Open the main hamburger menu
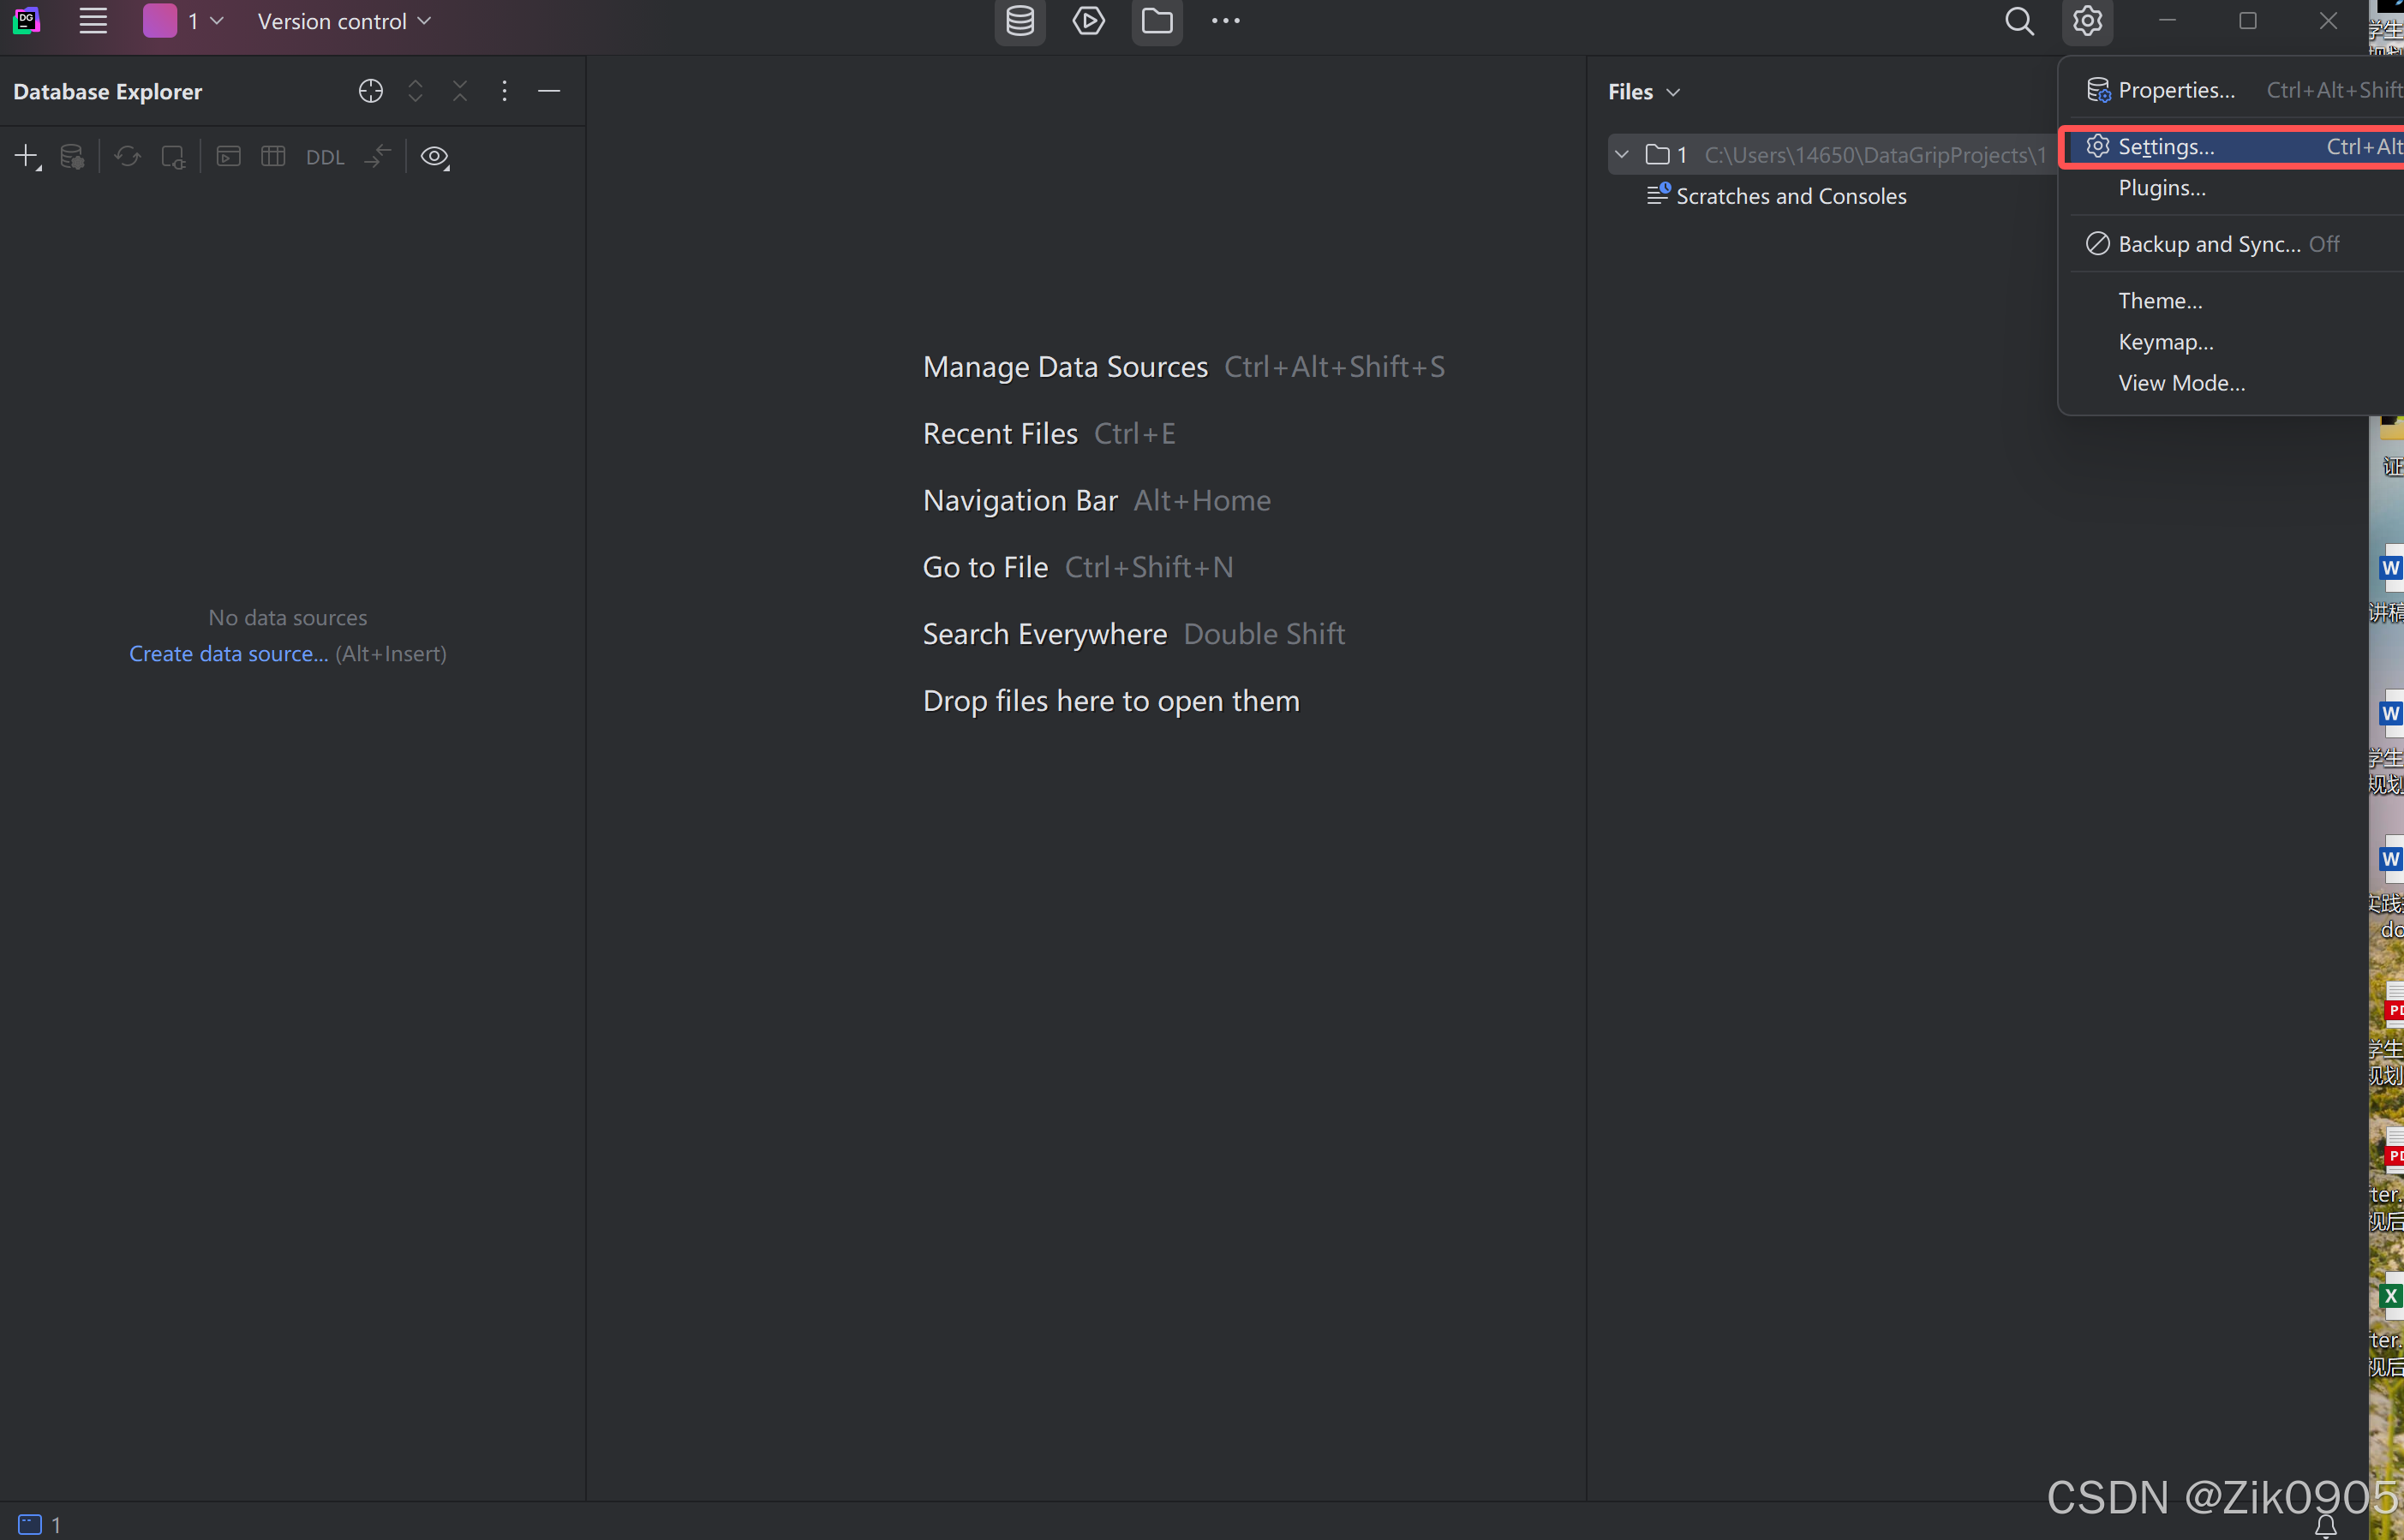2404x1540 pixels. click(x=93, y=21)
